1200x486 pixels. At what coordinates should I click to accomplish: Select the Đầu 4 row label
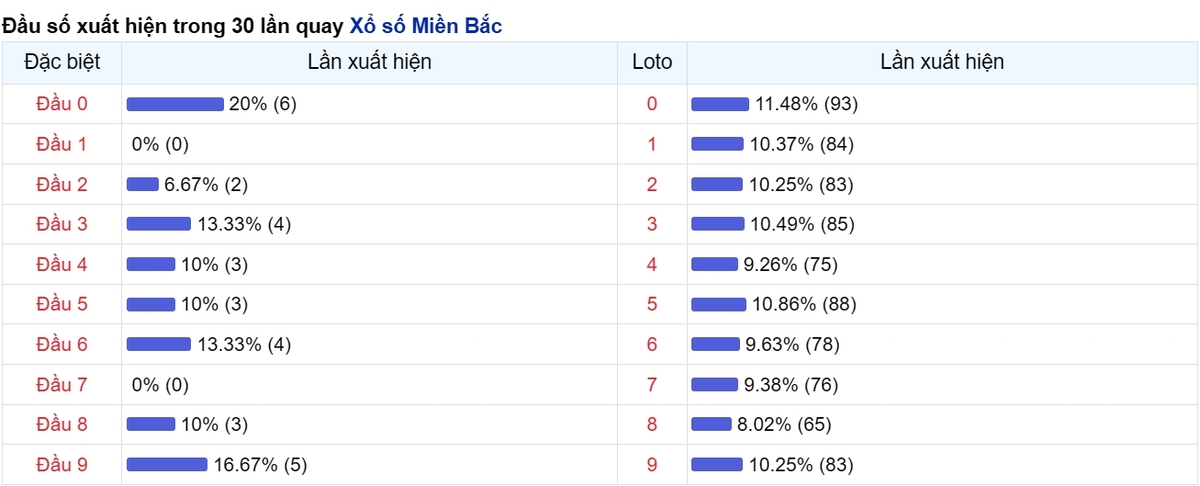(62, 264)
